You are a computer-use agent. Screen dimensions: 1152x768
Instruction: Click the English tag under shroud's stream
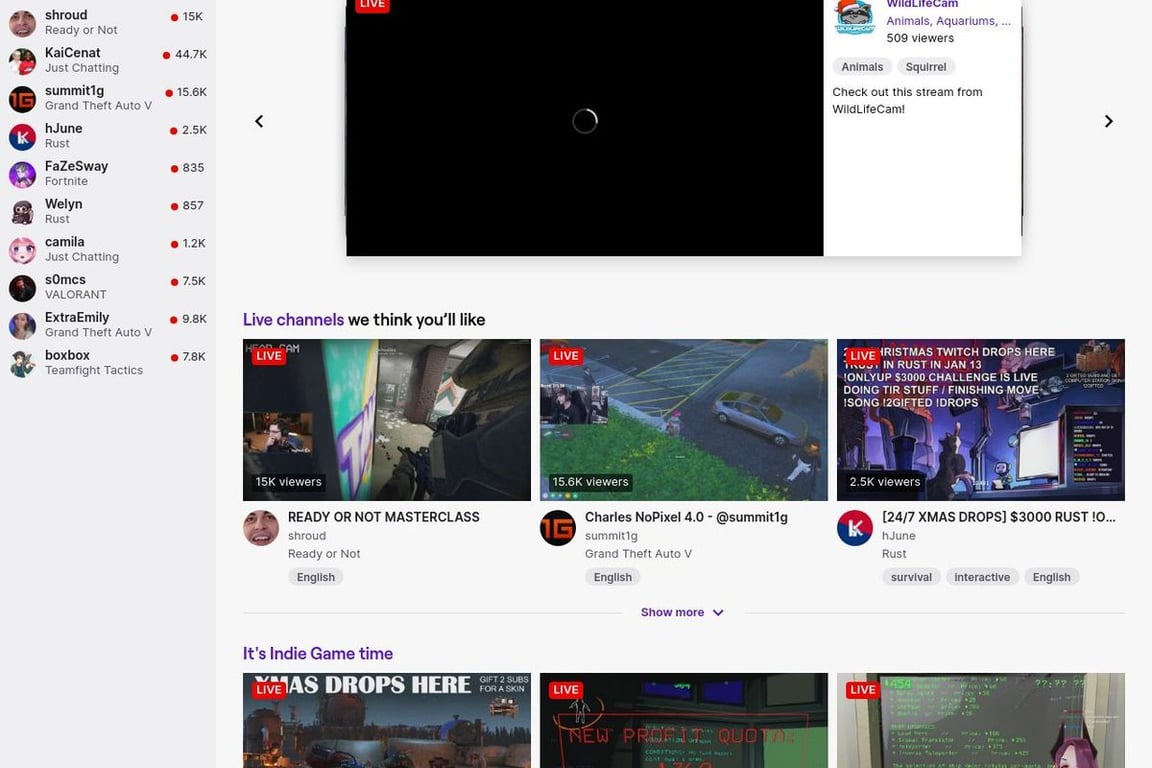tap(315, 576)
